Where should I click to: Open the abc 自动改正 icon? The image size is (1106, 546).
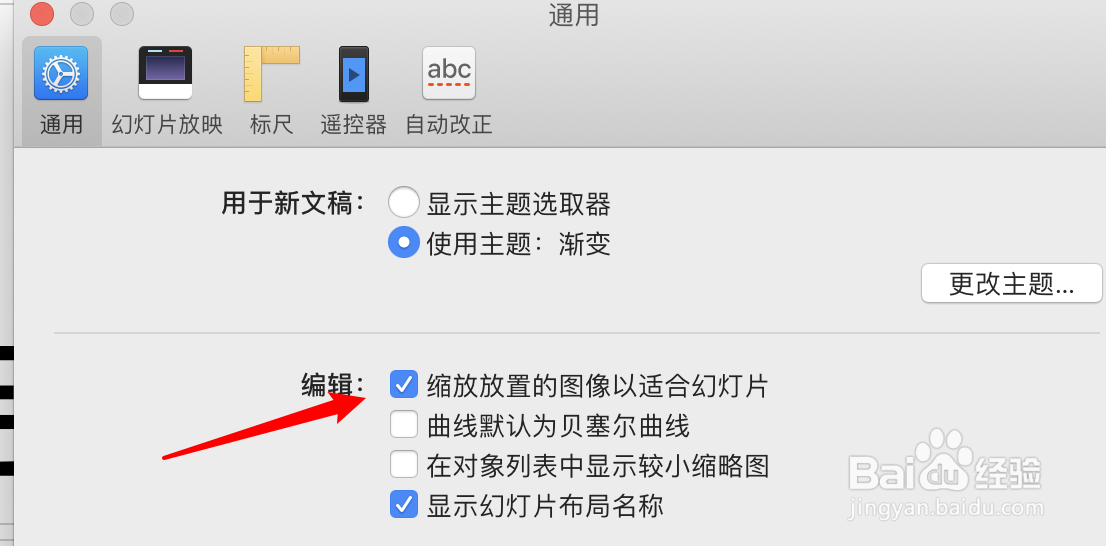tap(449, 73)
